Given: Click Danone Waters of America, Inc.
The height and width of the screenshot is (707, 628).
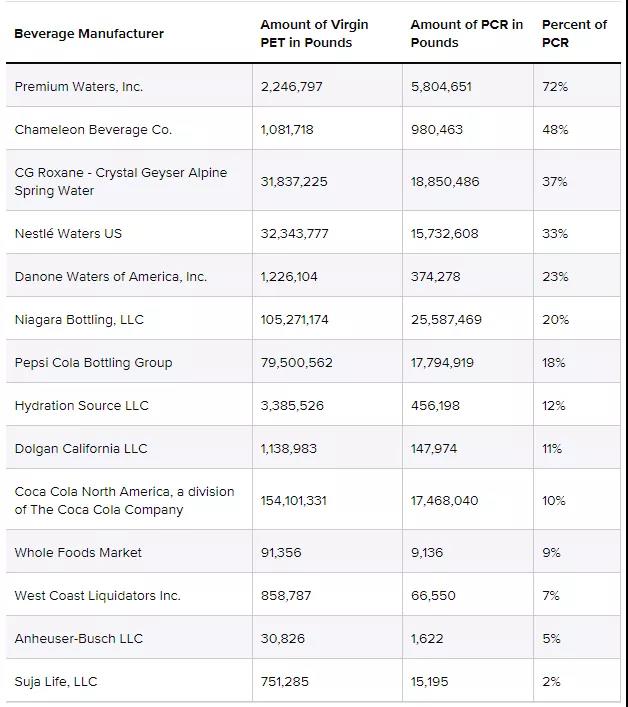Looking at the screenshot, I should (x=111, y=277).
